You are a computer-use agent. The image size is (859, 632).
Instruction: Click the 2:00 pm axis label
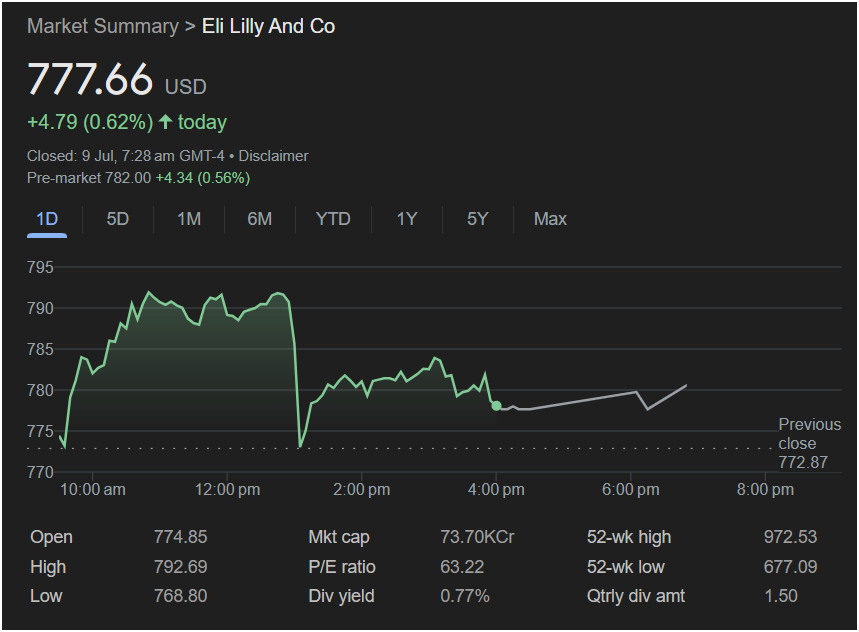coord(362,490)
